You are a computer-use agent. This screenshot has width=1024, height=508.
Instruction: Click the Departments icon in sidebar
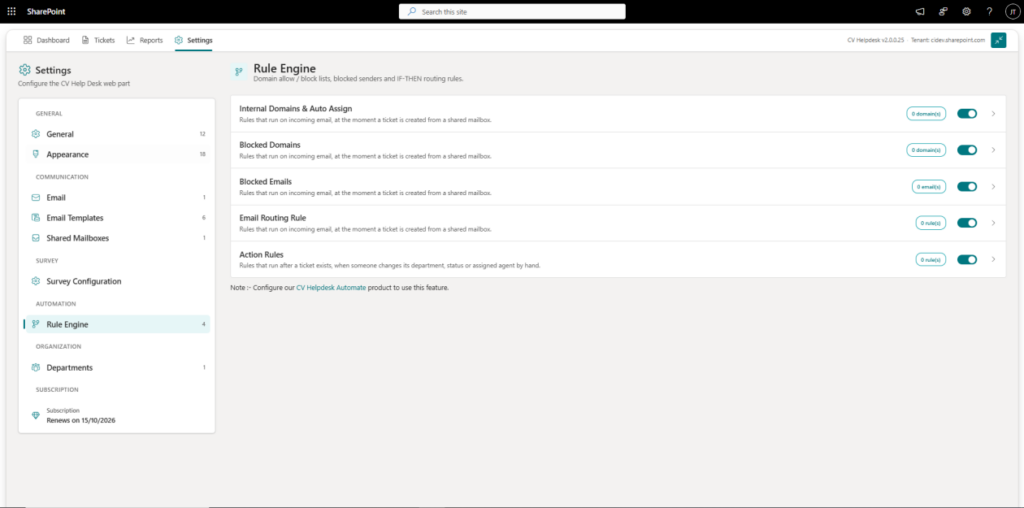click(36, 367)
